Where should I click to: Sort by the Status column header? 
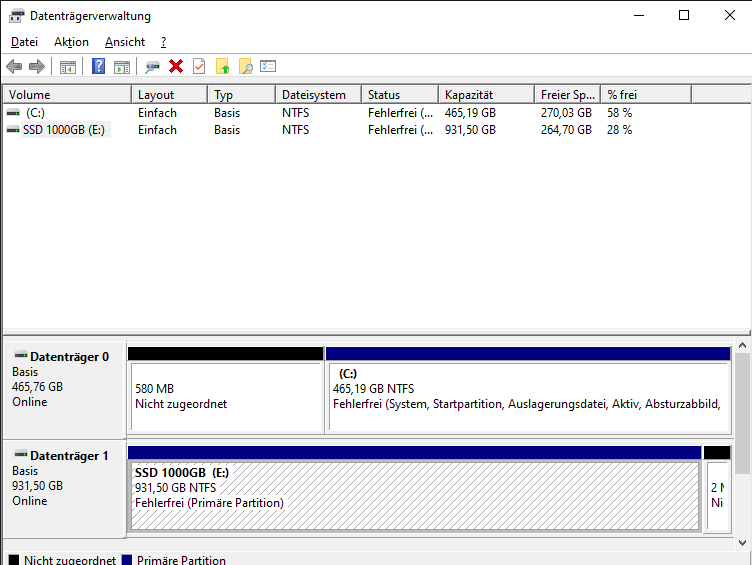[x=400, y=94]
